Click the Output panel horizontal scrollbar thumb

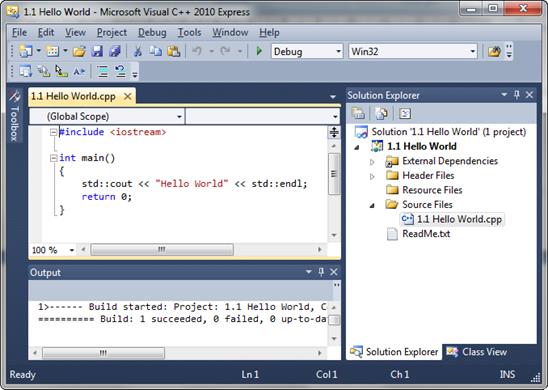click(x=103, y=353)
